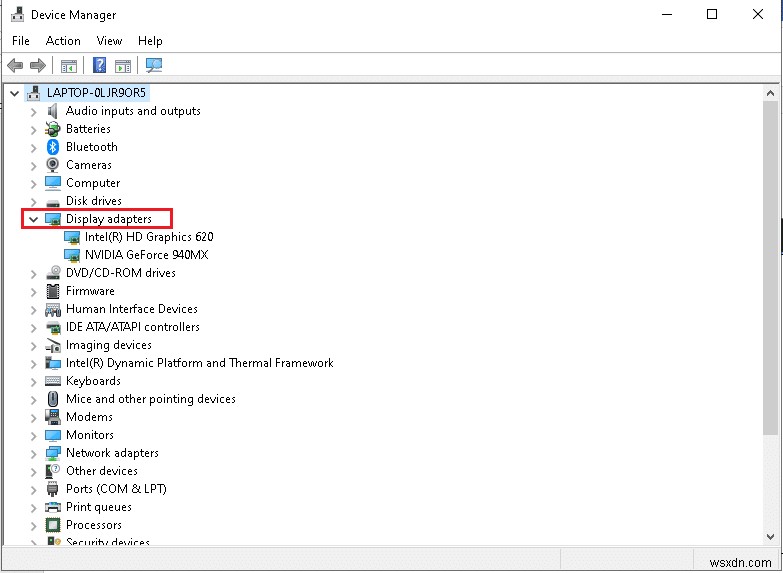Open the Action menu
The width and height of the screenshot is (783, 573).
[x=63, y=41]
